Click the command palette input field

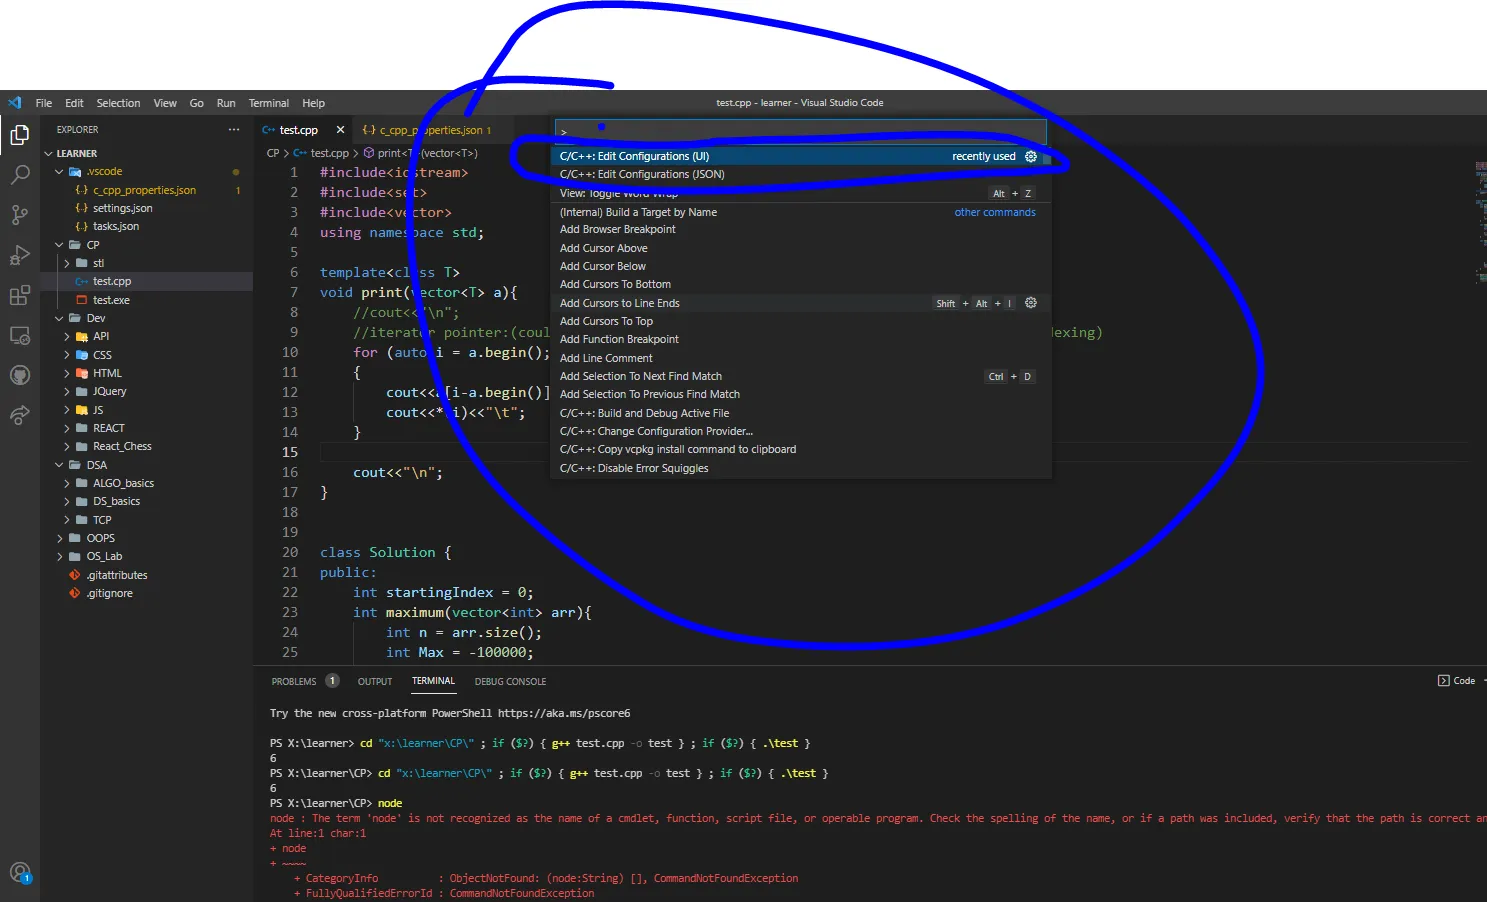click(800, 131)
